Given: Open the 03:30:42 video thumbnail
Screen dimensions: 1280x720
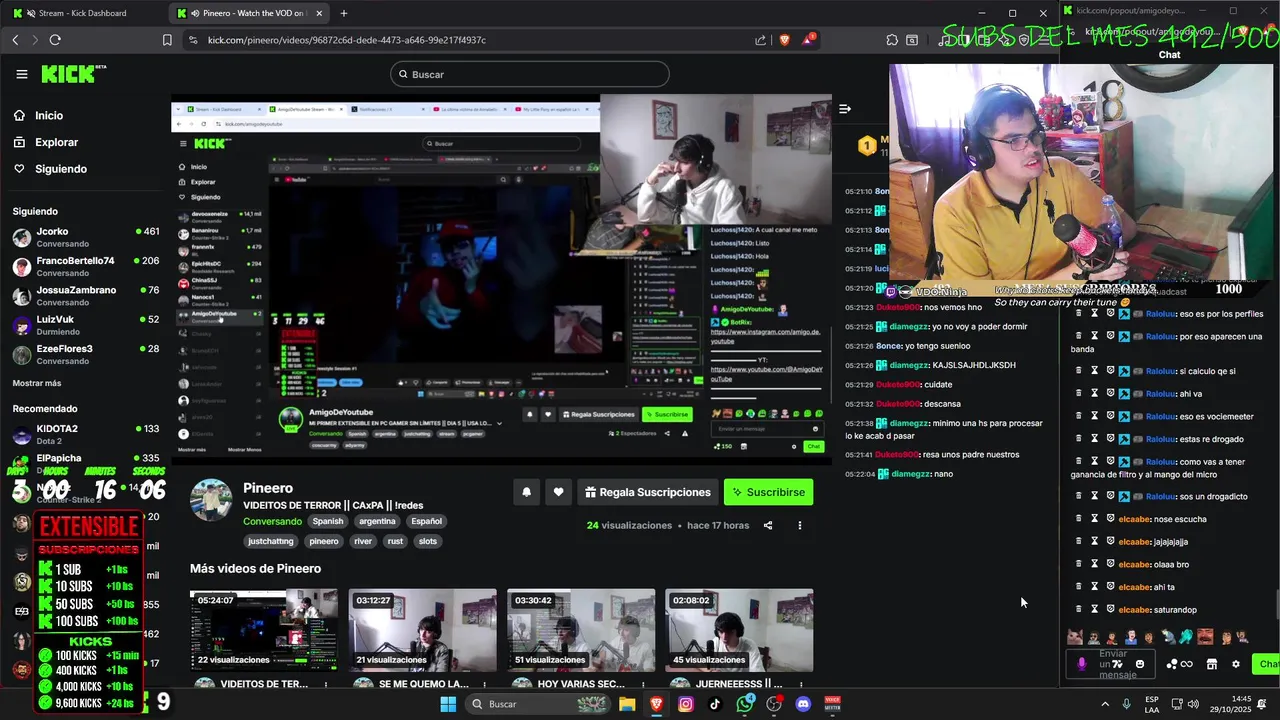Looking at the screenshot, I should [x=581, y=630].
